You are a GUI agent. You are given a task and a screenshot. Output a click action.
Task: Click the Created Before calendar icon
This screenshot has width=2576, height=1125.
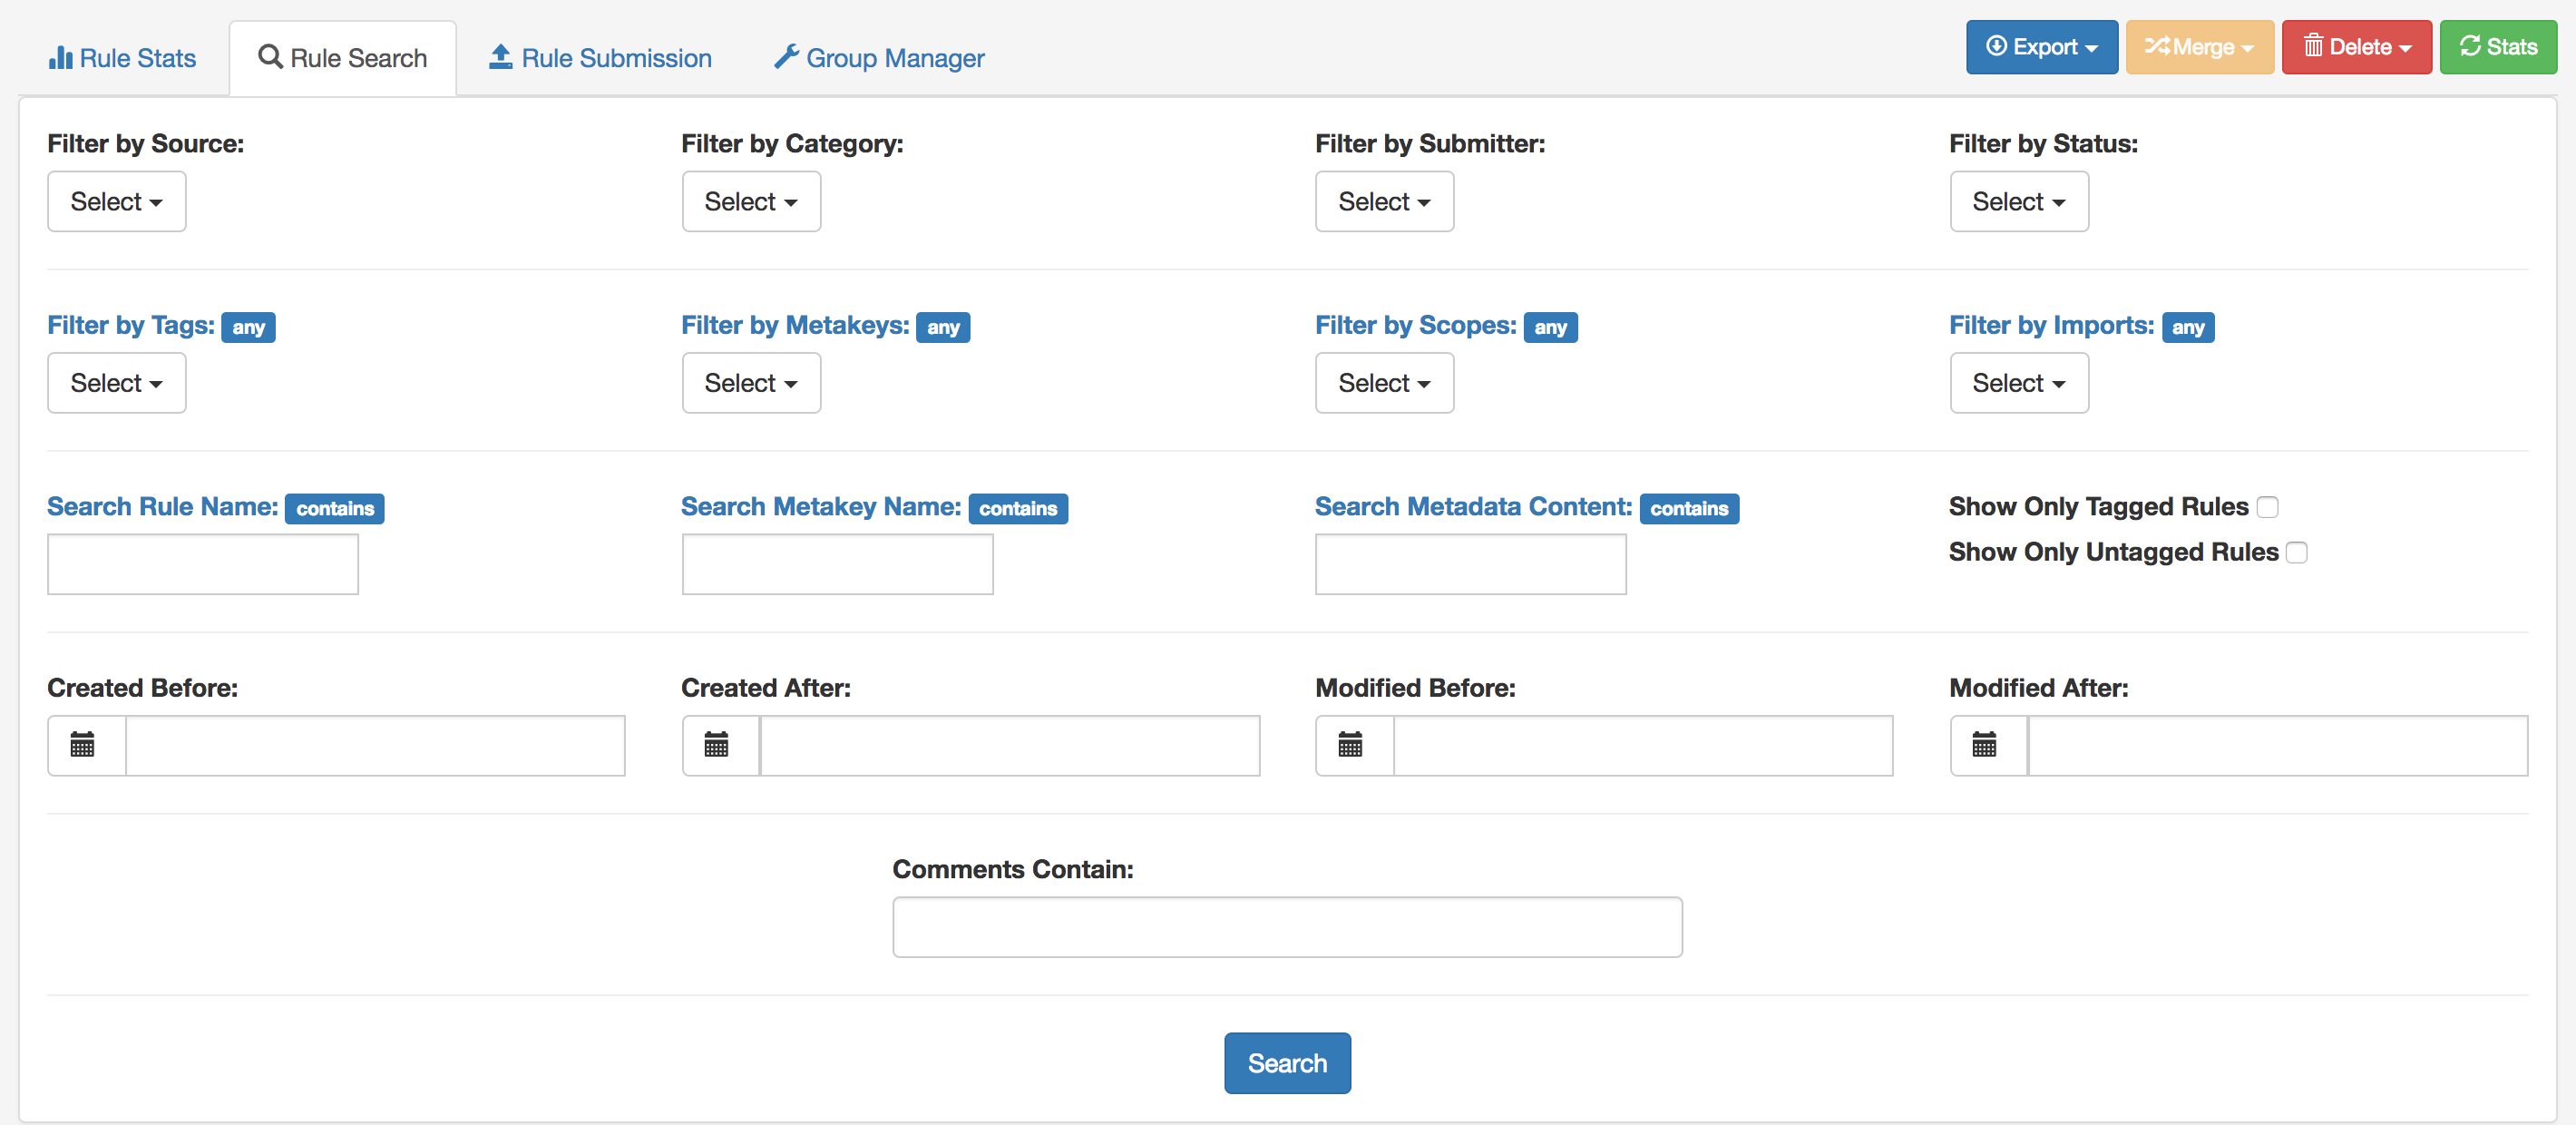83,745
